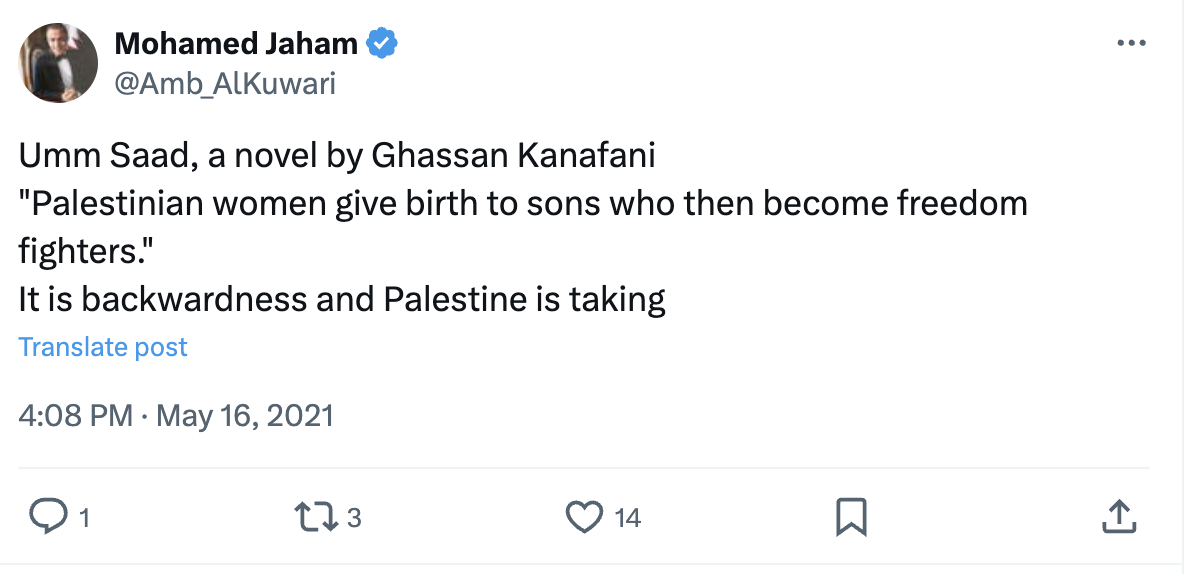Click the like count number 14
This screenshot has height=574, width=1184.
[627, 517]
